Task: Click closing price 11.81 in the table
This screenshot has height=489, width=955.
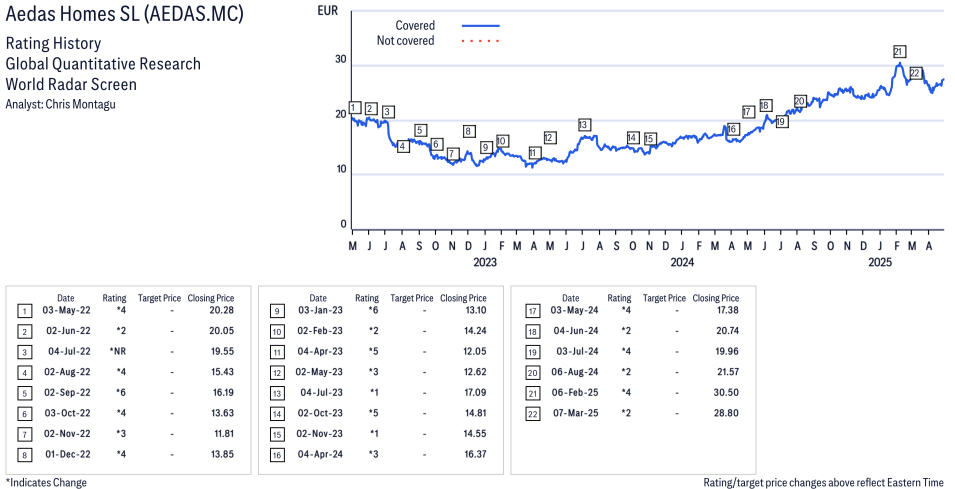Action: 224,434
